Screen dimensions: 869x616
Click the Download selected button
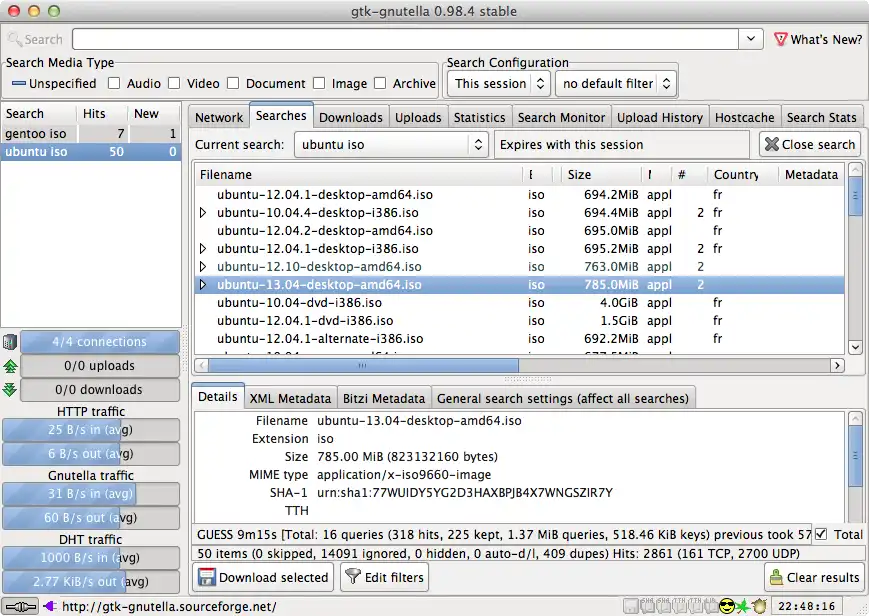(x=263, y=577)
